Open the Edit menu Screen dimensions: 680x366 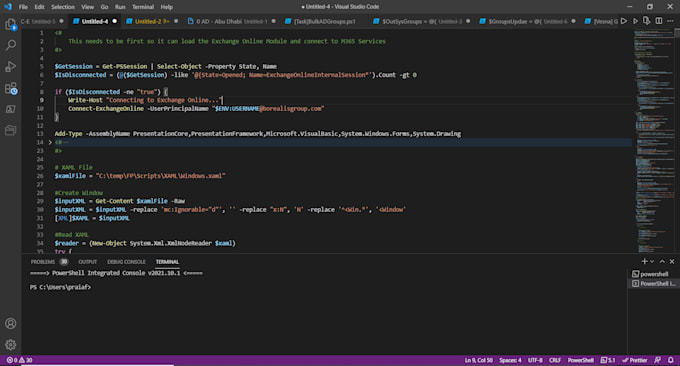point(39,7)
